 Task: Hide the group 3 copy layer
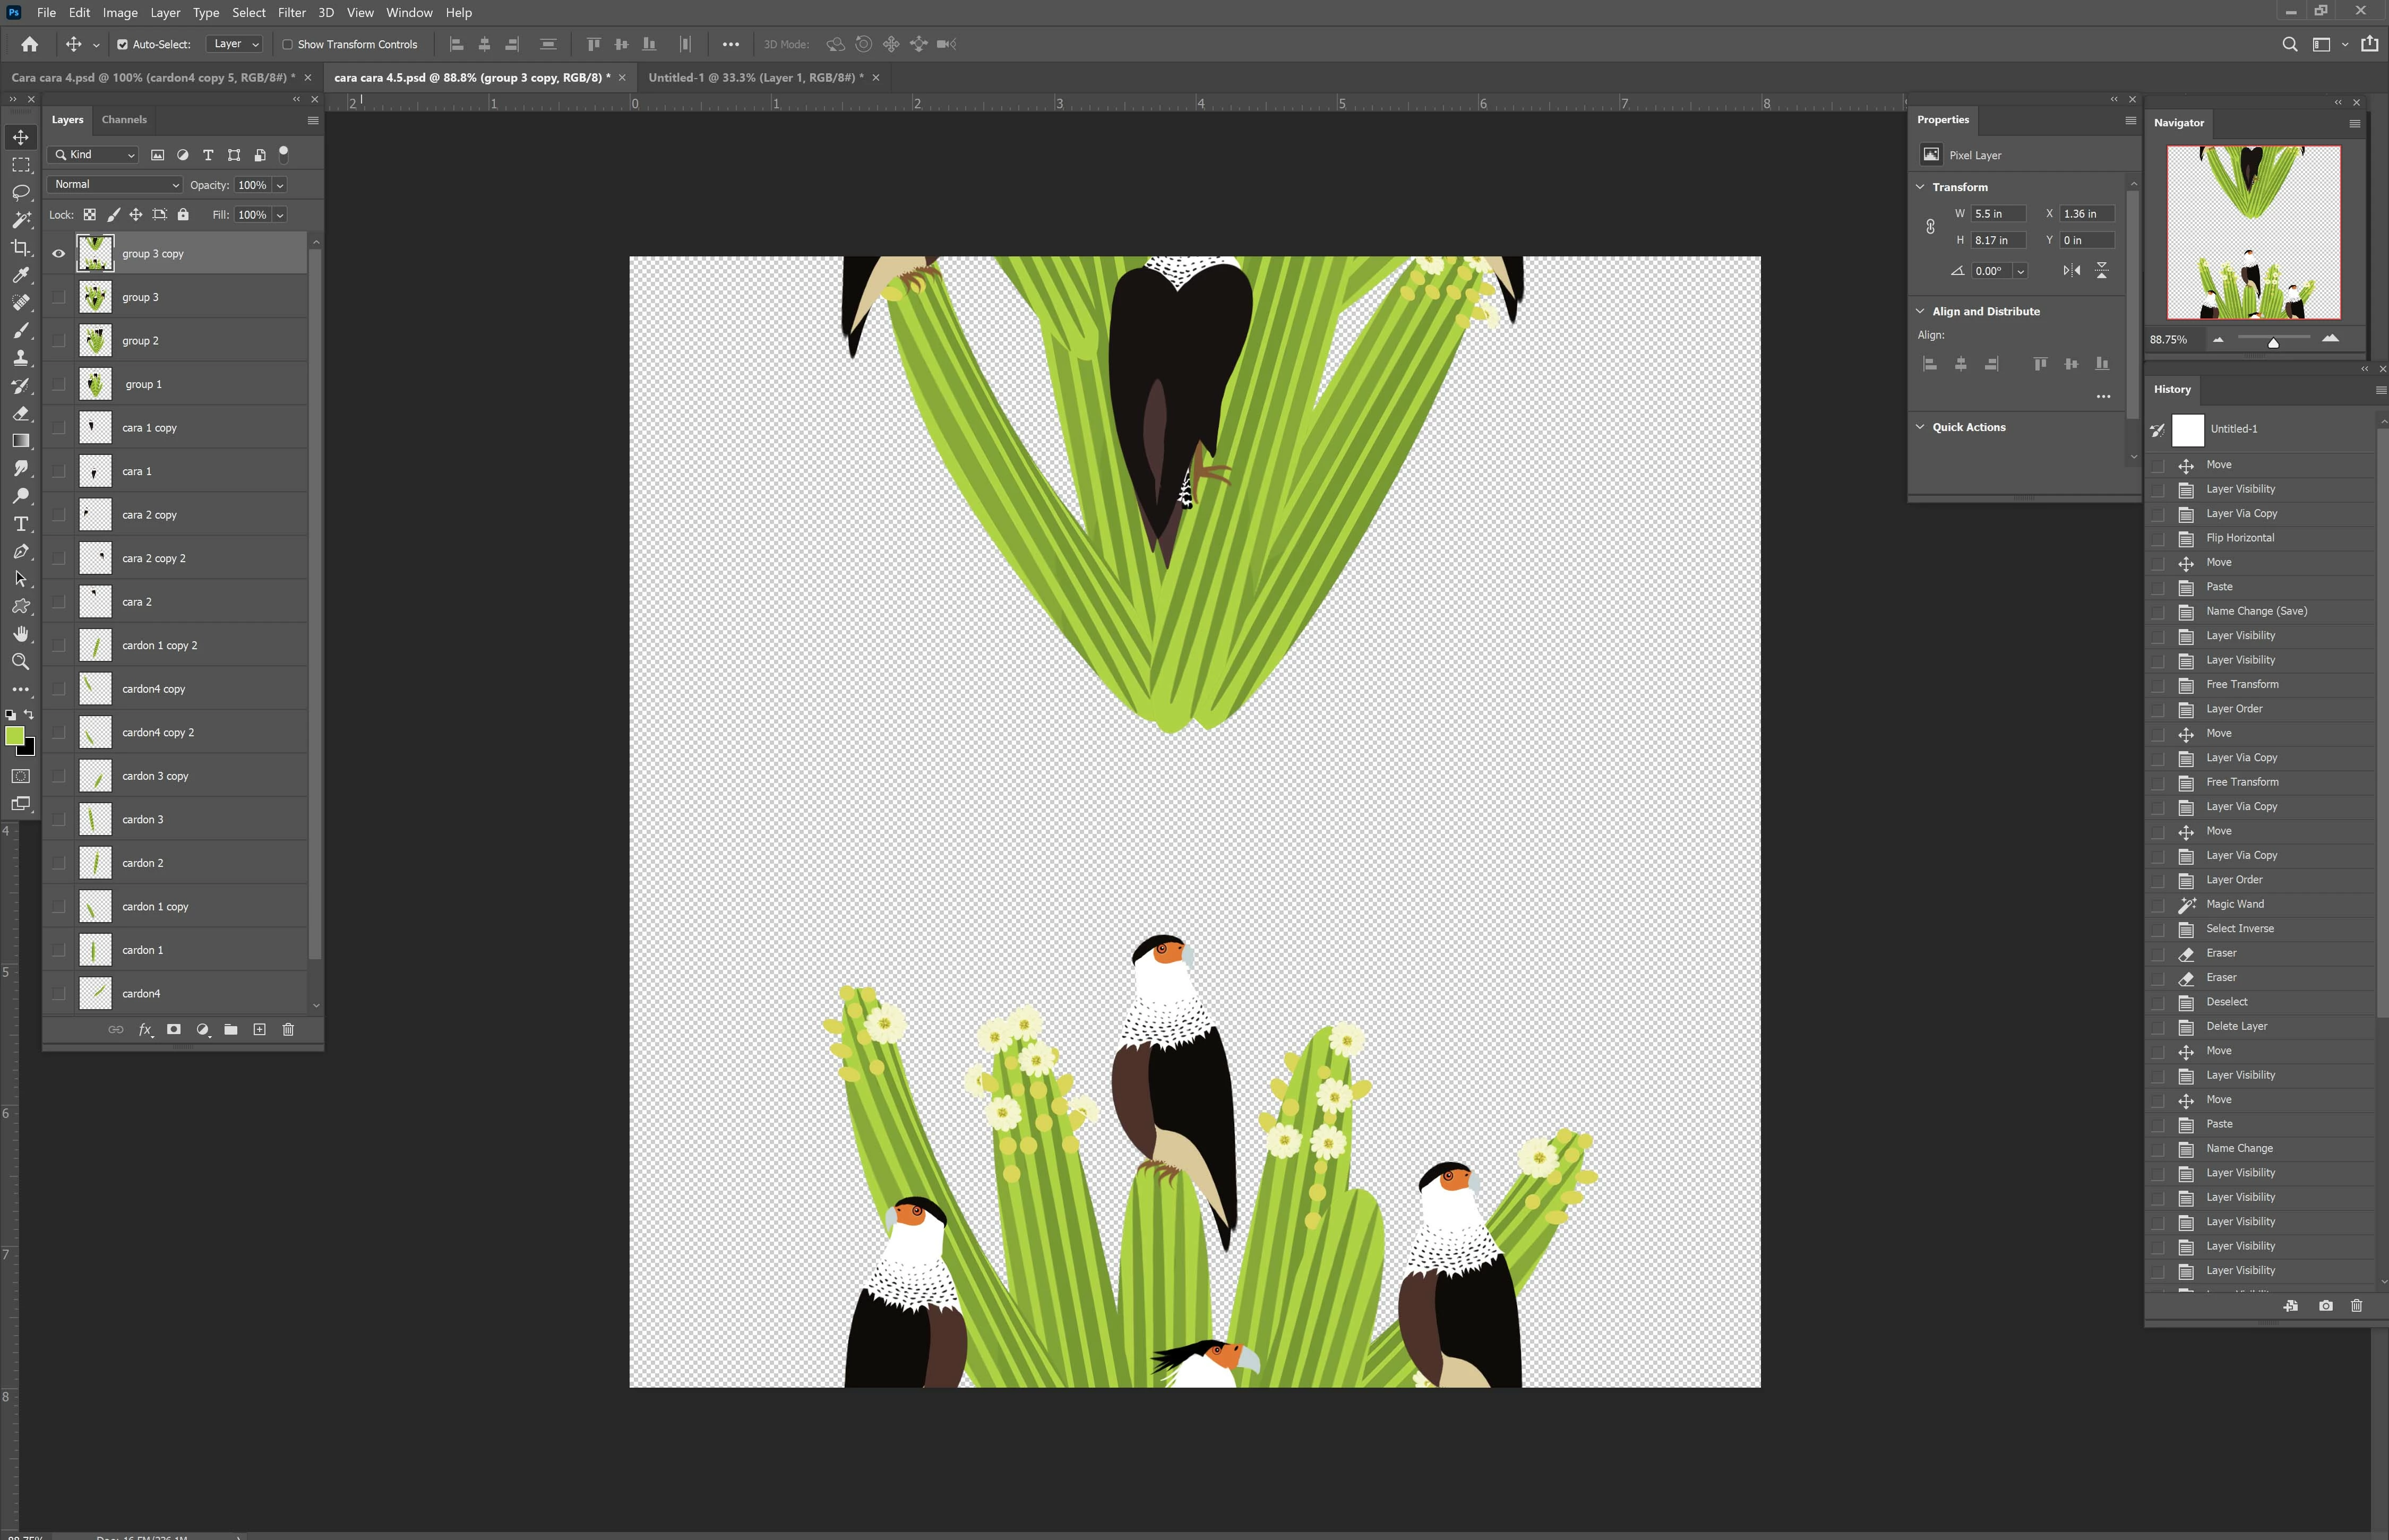(x=59, y=254)
